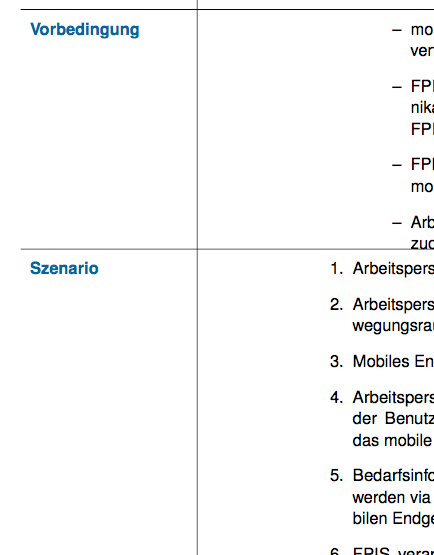Click the blue "Szenario" heading

(x=64, y=268)
